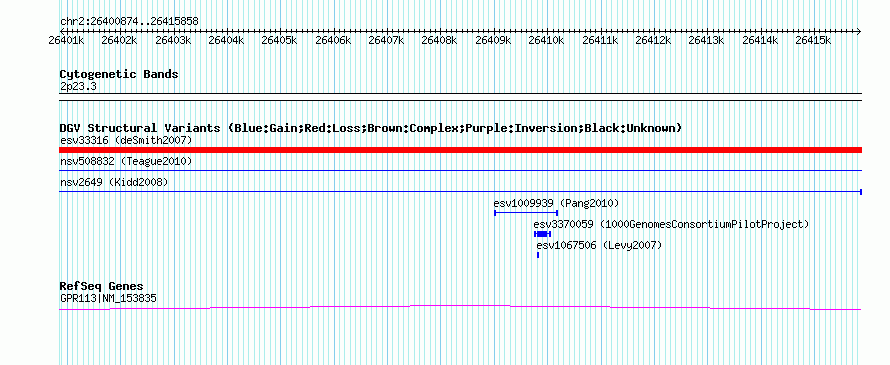Click the 26412k ruler tick label
Image resolution: width=890 pixels, height=365 pixels.
[653, 41]
